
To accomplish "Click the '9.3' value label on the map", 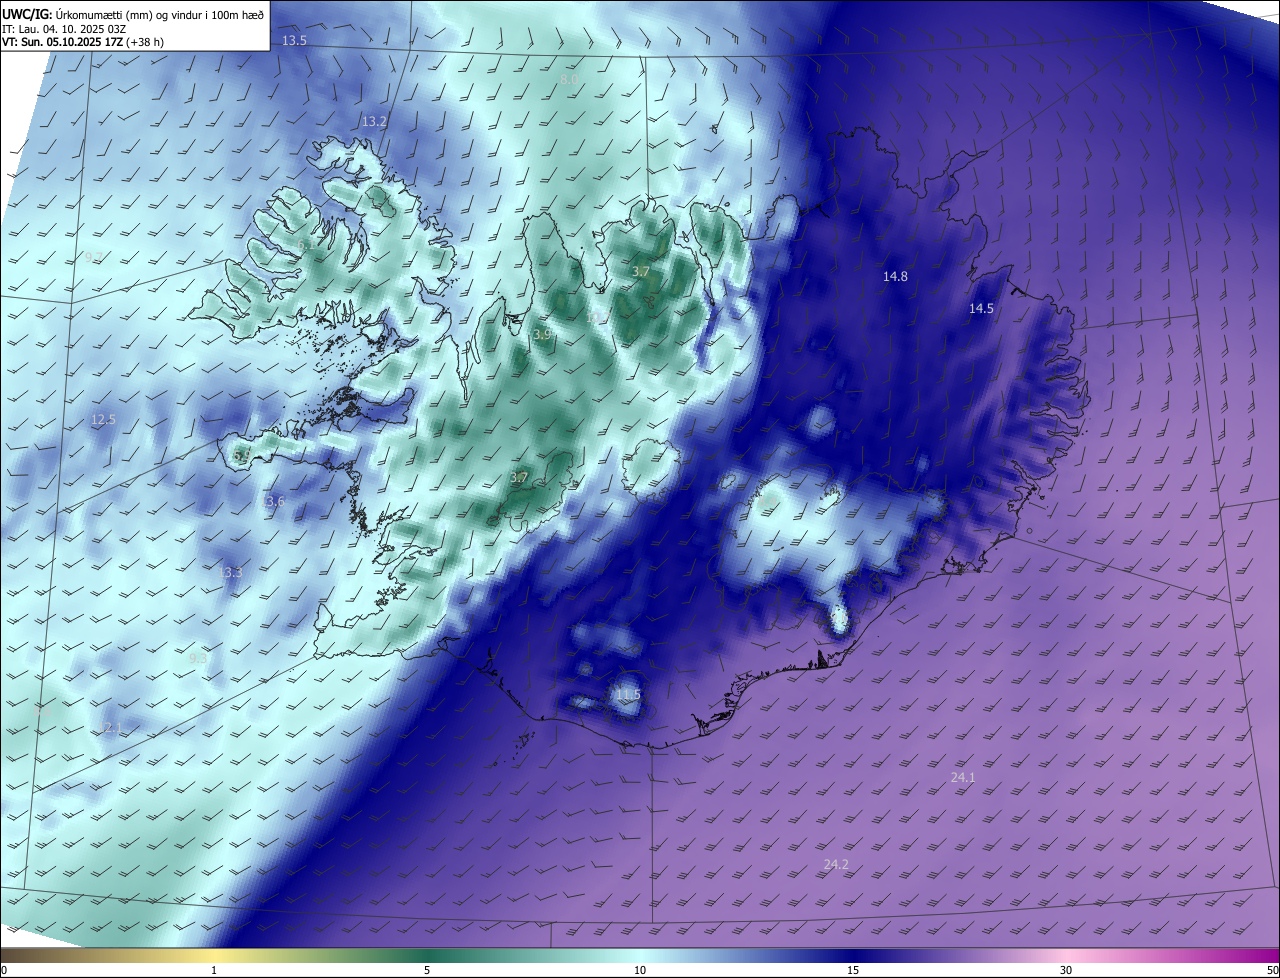I will click(x=198, y=658).
